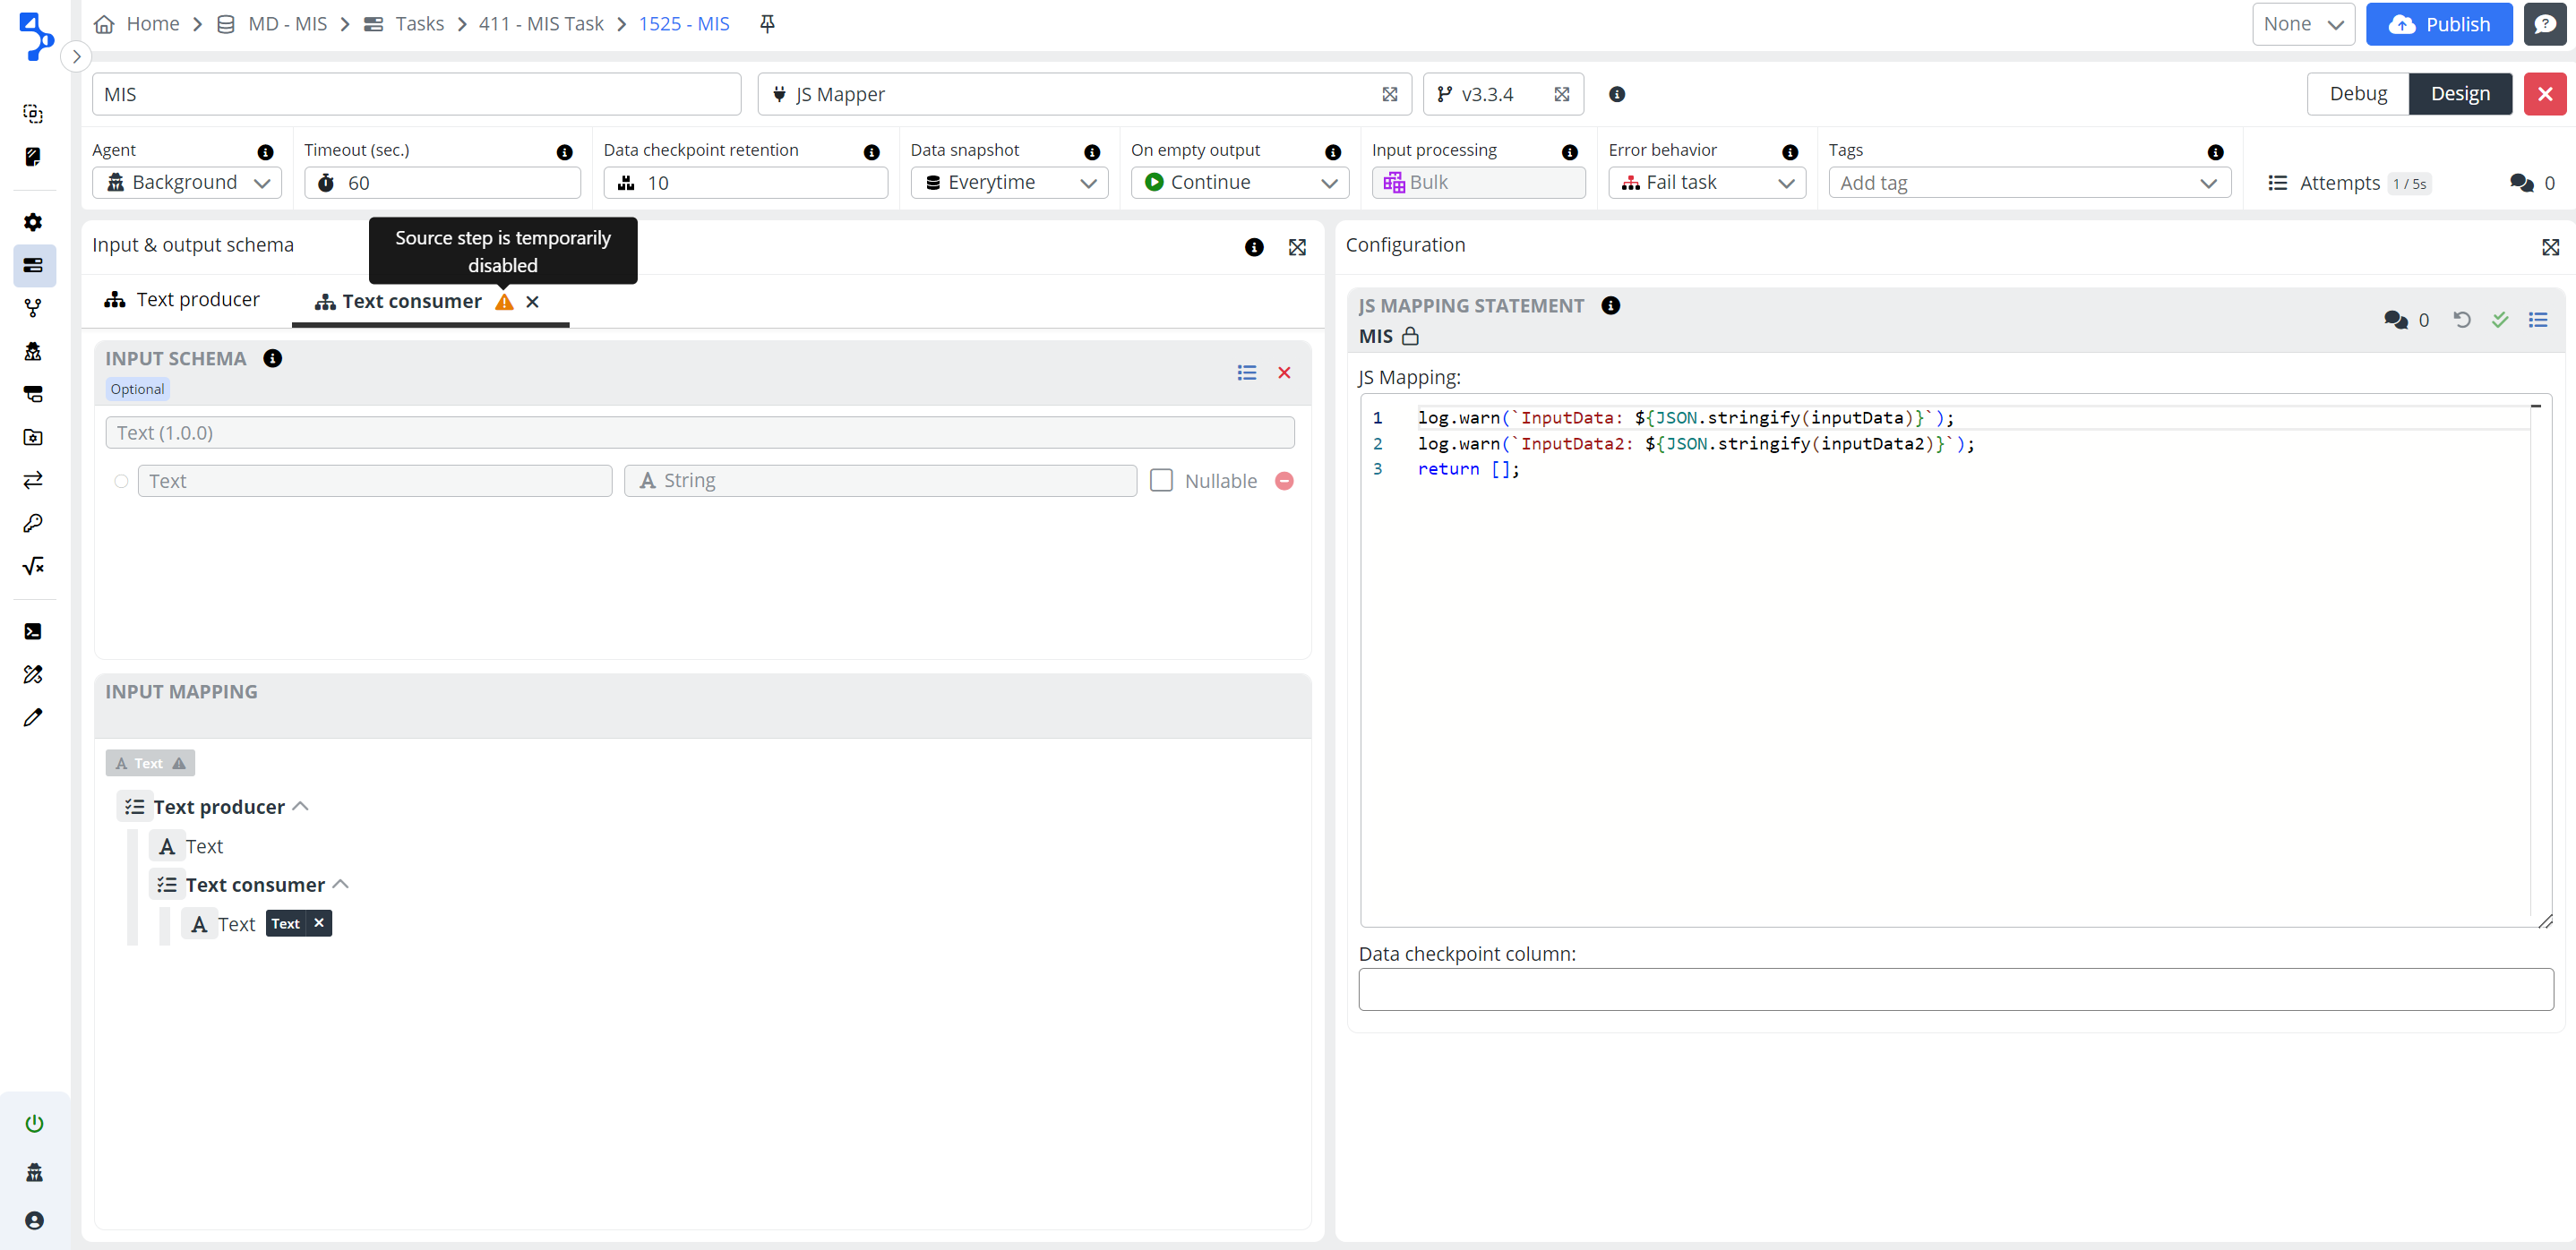The width and height of the screenshot is (2576, 1250).
Task: Switch to Debug mode
Action: (2357, 94)
